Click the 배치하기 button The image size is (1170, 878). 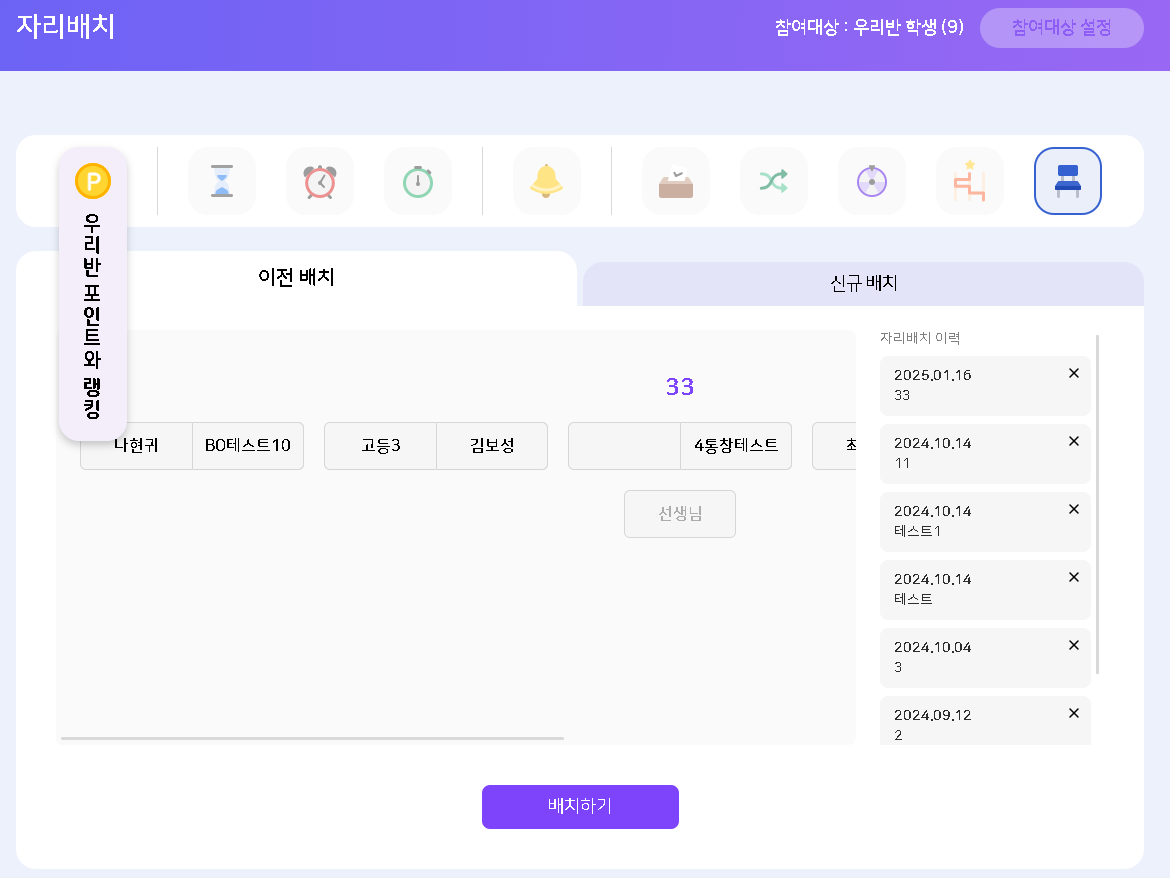580,807
